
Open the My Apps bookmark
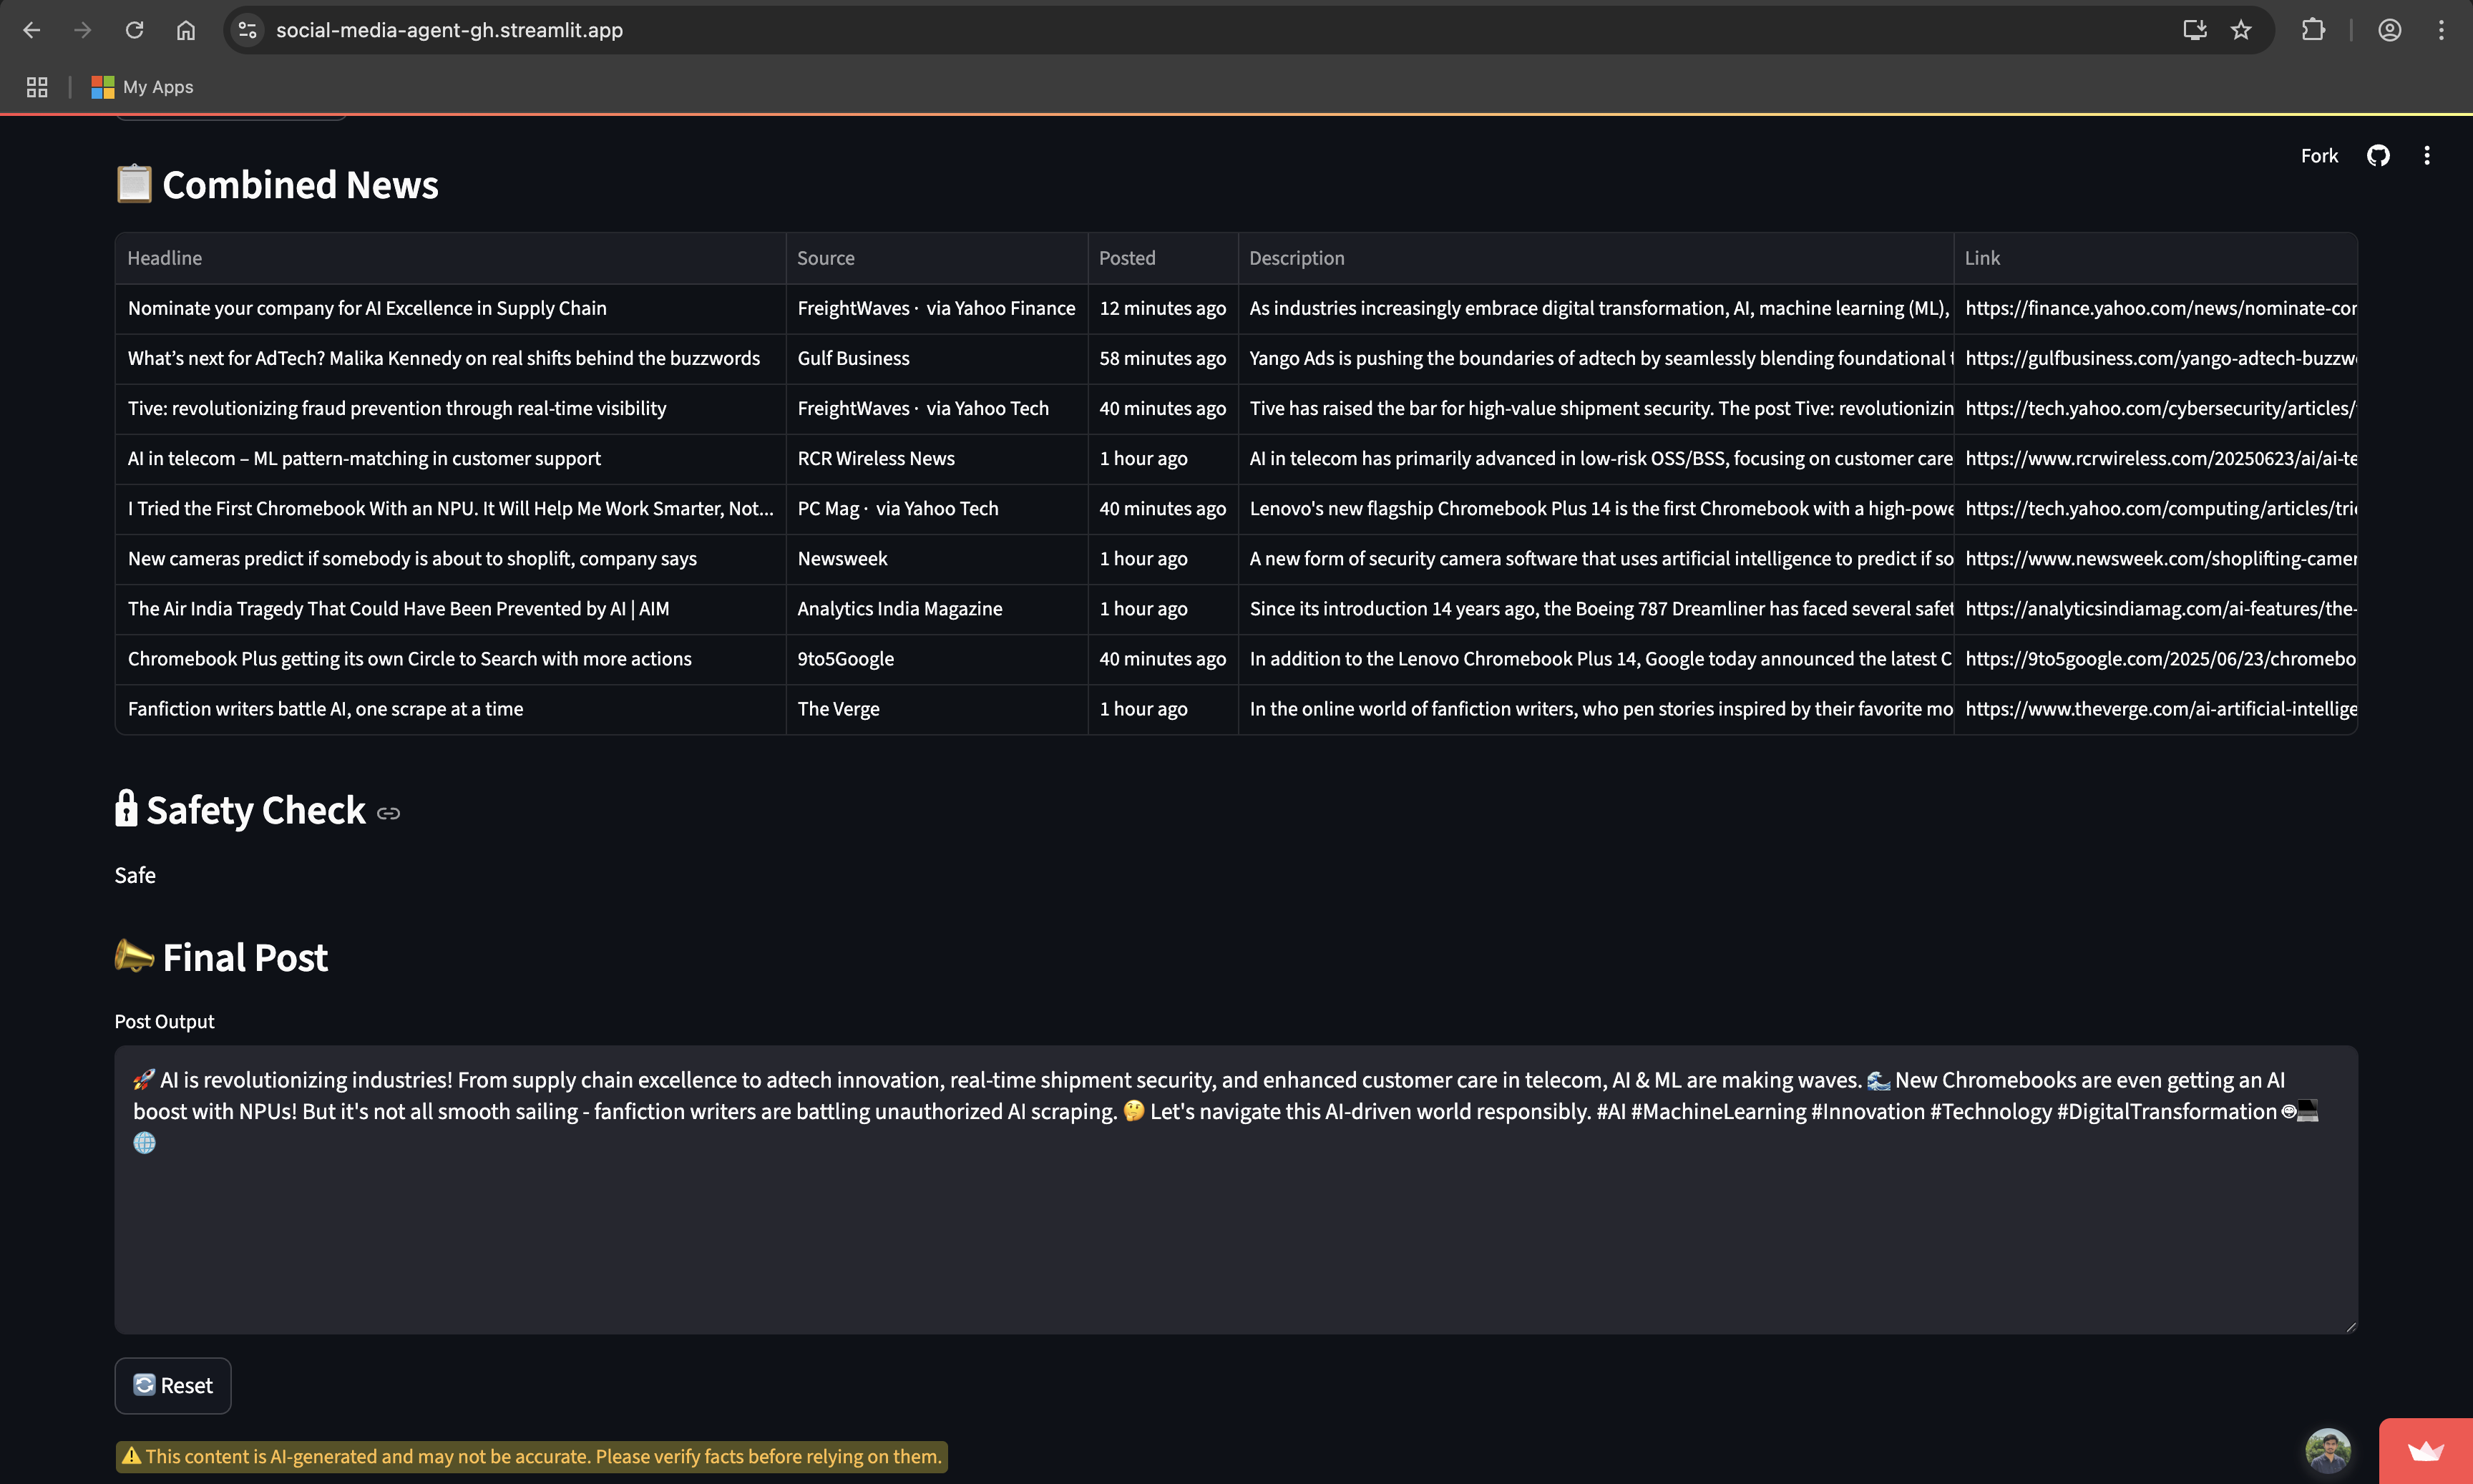click(143, 87)
